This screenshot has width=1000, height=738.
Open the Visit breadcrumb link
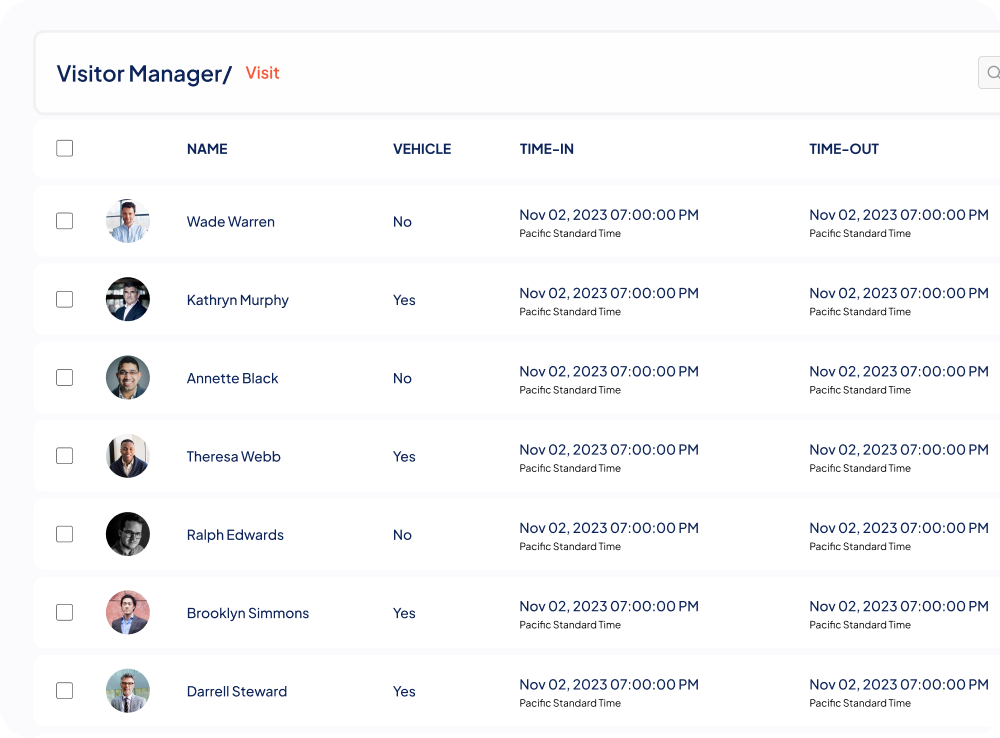point(263,73)
